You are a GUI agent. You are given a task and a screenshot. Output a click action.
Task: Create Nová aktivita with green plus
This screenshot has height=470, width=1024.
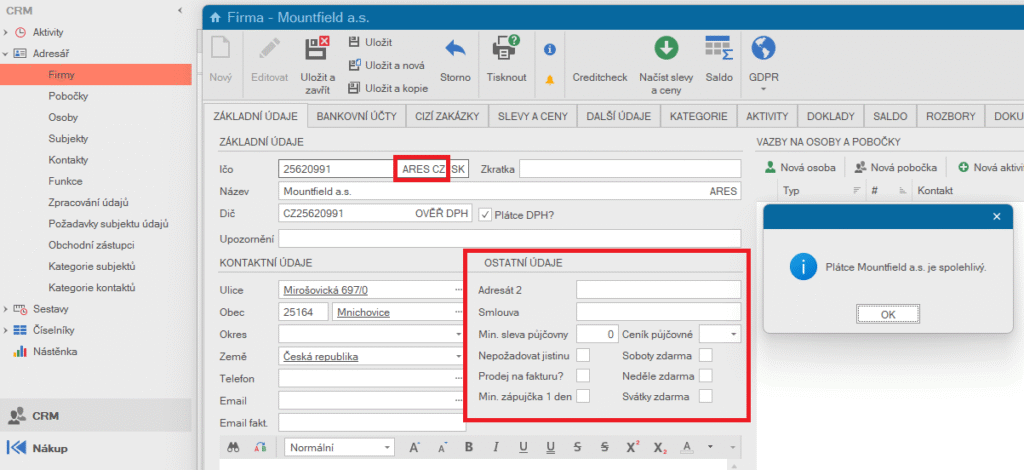(x=990, y=168)
